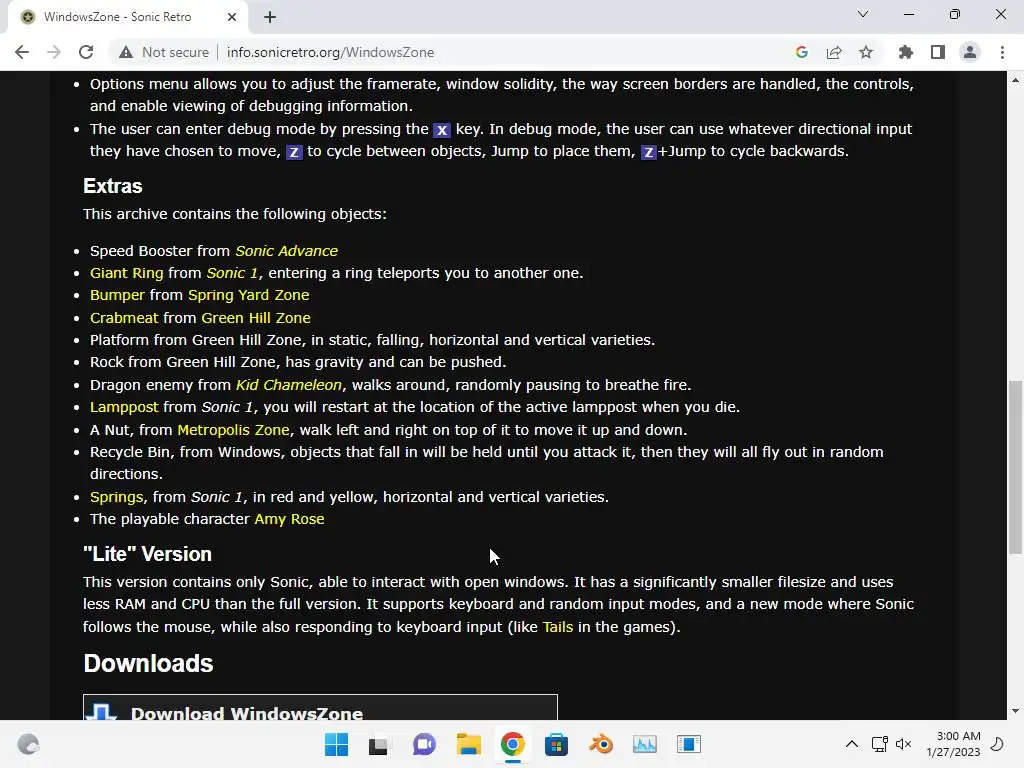Open Microsoft Store from taskbar
This screenshot has height=768, width=1024.
556,744
